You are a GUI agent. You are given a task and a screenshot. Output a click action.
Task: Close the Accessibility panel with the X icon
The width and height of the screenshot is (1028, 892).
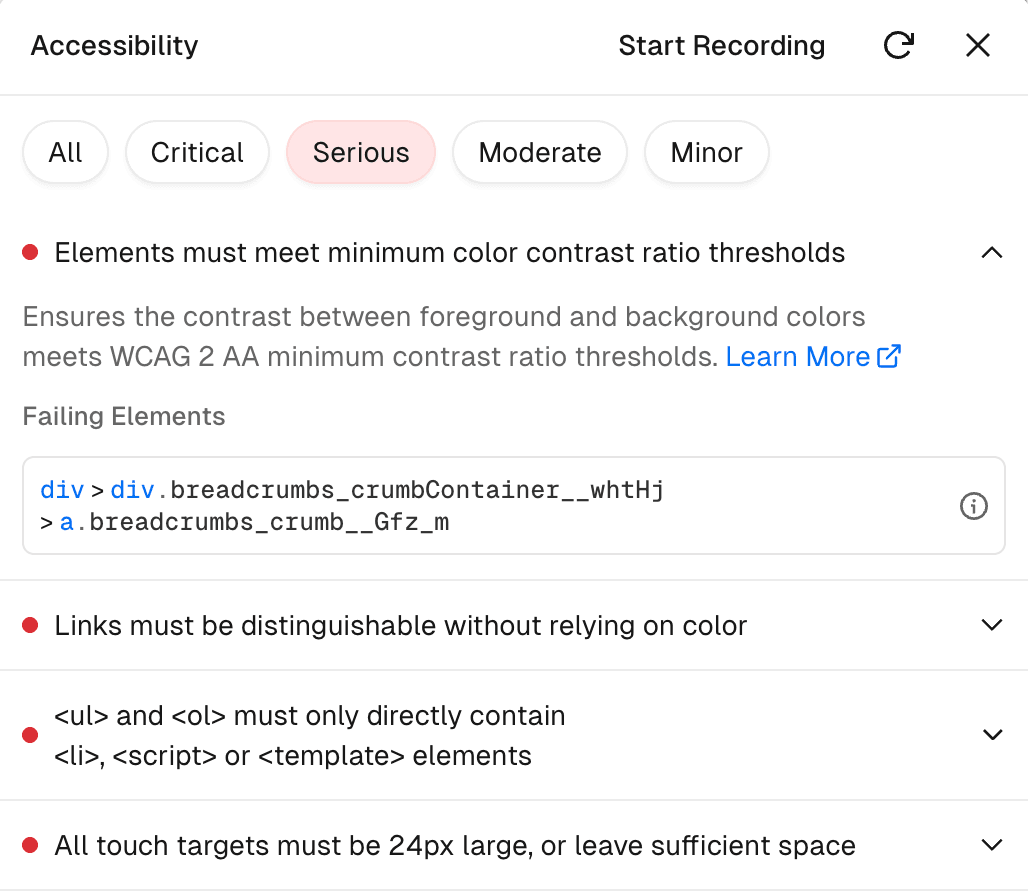tap(977, 45)
